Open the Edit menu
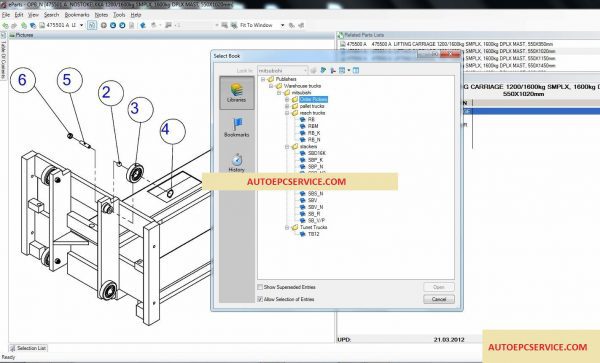 (x=19, y=15)
